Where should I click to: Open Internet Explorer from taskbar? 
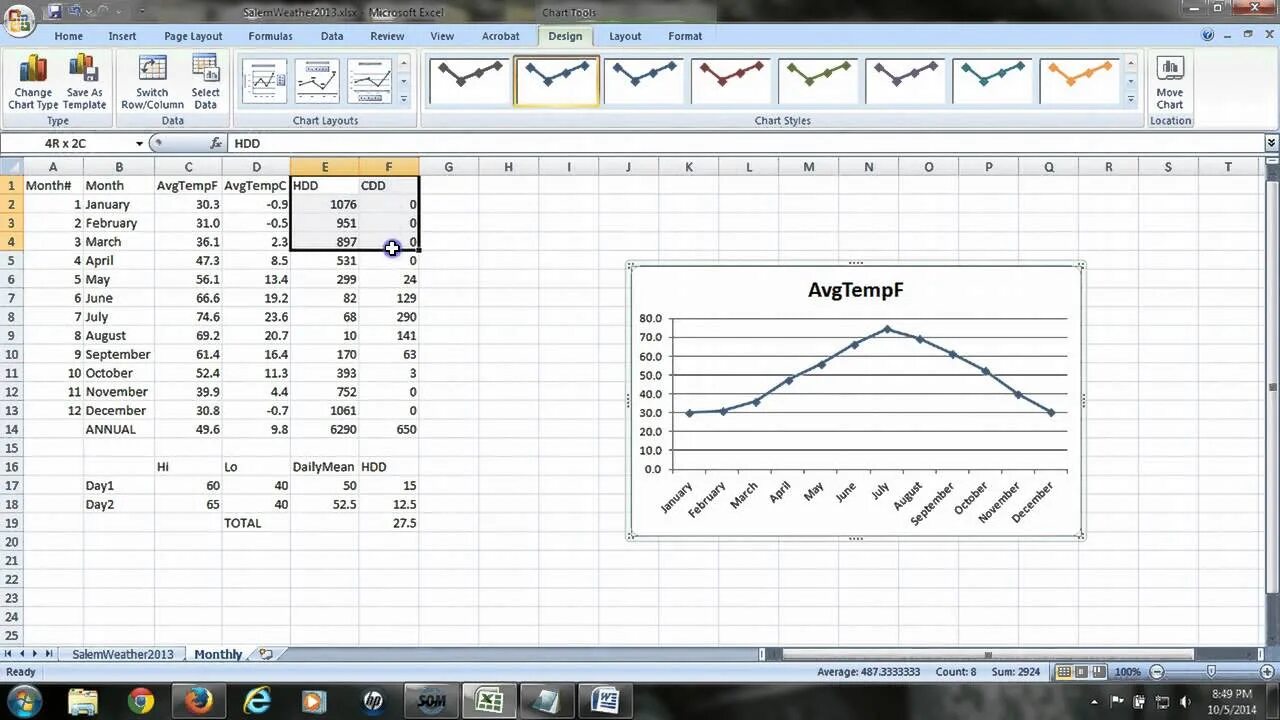(257, 701)
